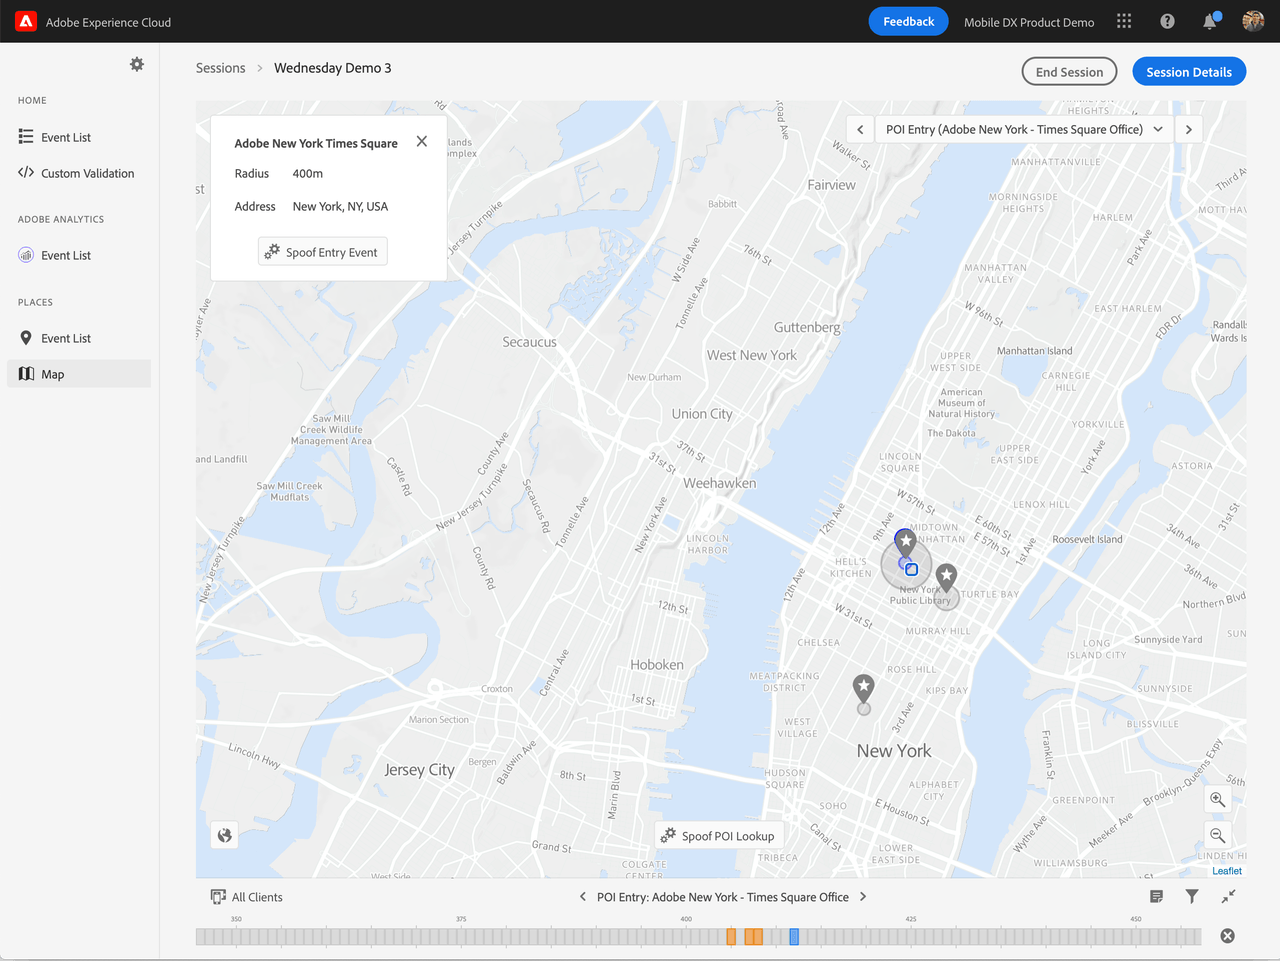Go to next event with map right chevron
The width and height of the screenshot is (1280, 961).
click(x=1188, y=129)
